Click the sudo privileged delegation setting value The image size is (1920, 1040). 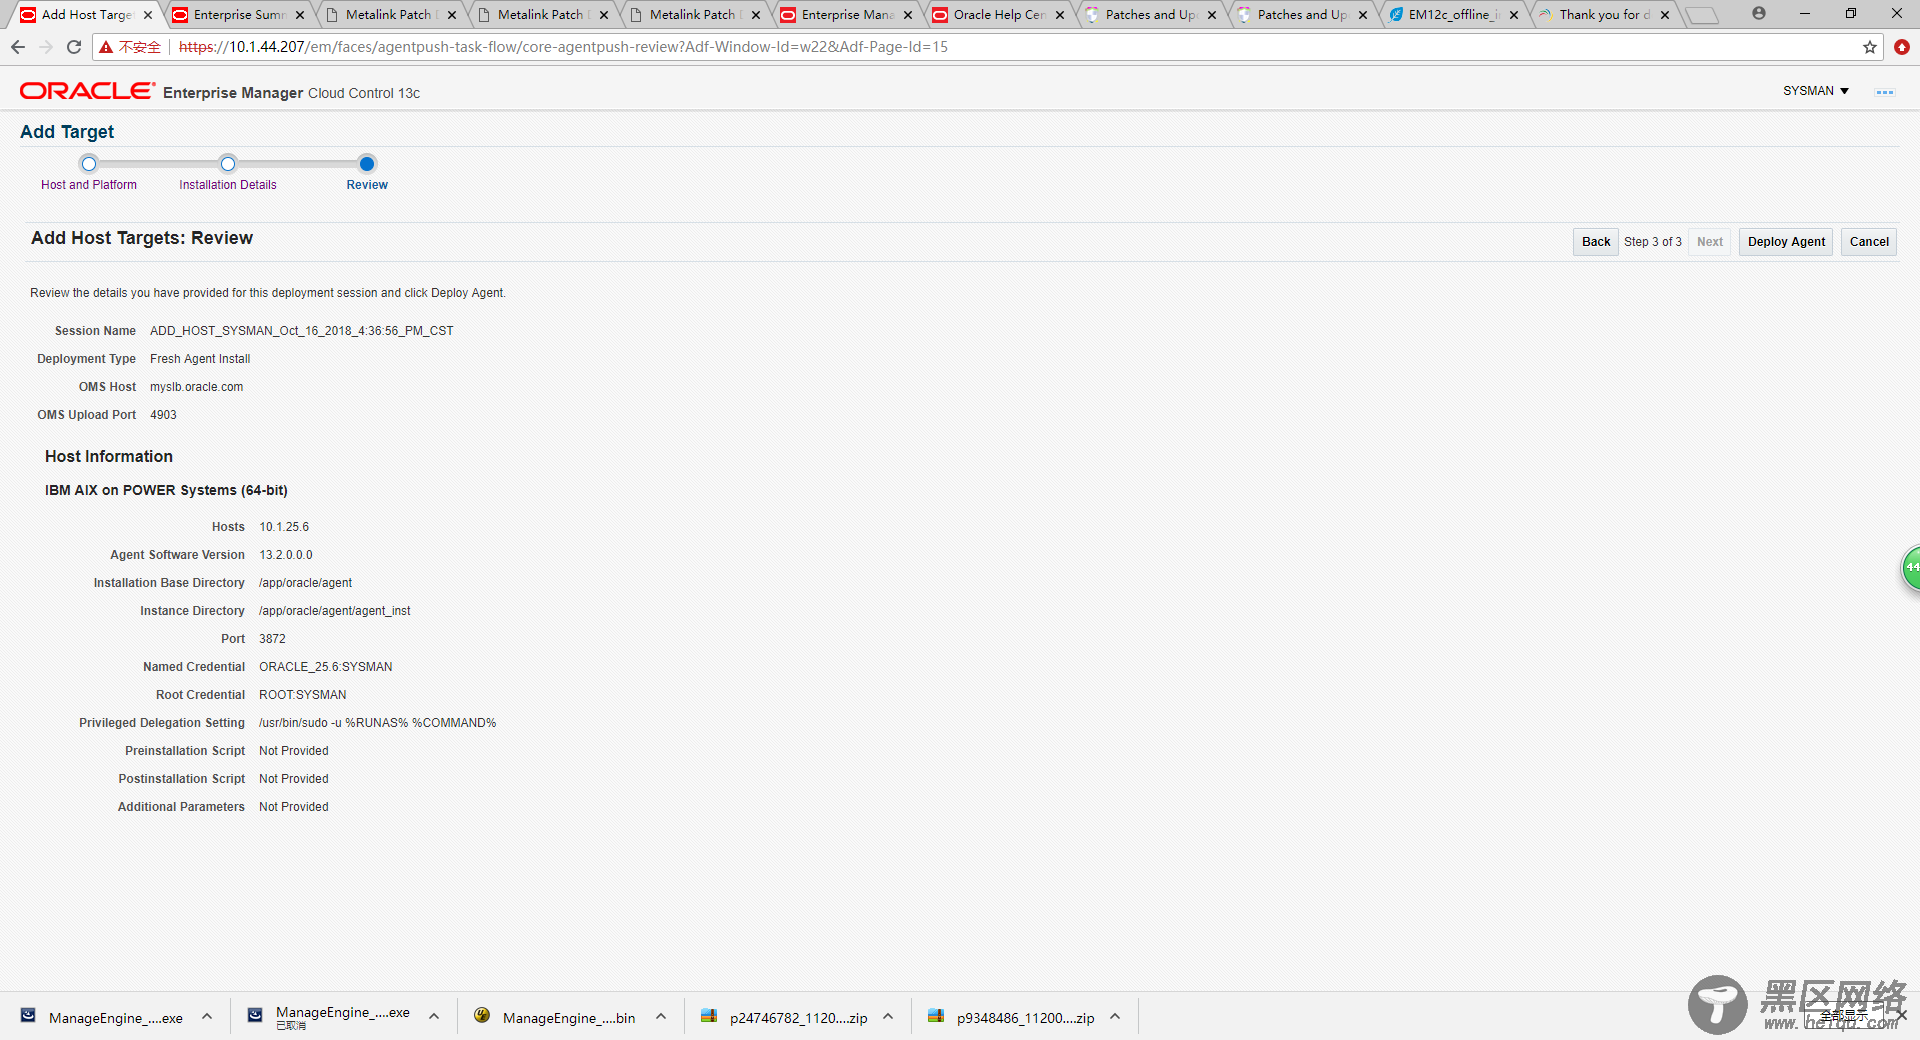tap(378, 723)
